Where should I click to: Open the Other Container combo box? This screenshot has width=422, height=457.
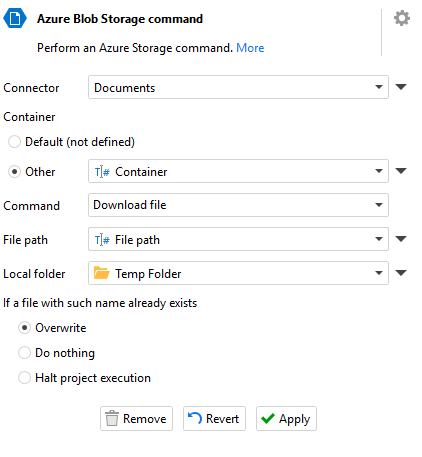coord(238,171)
